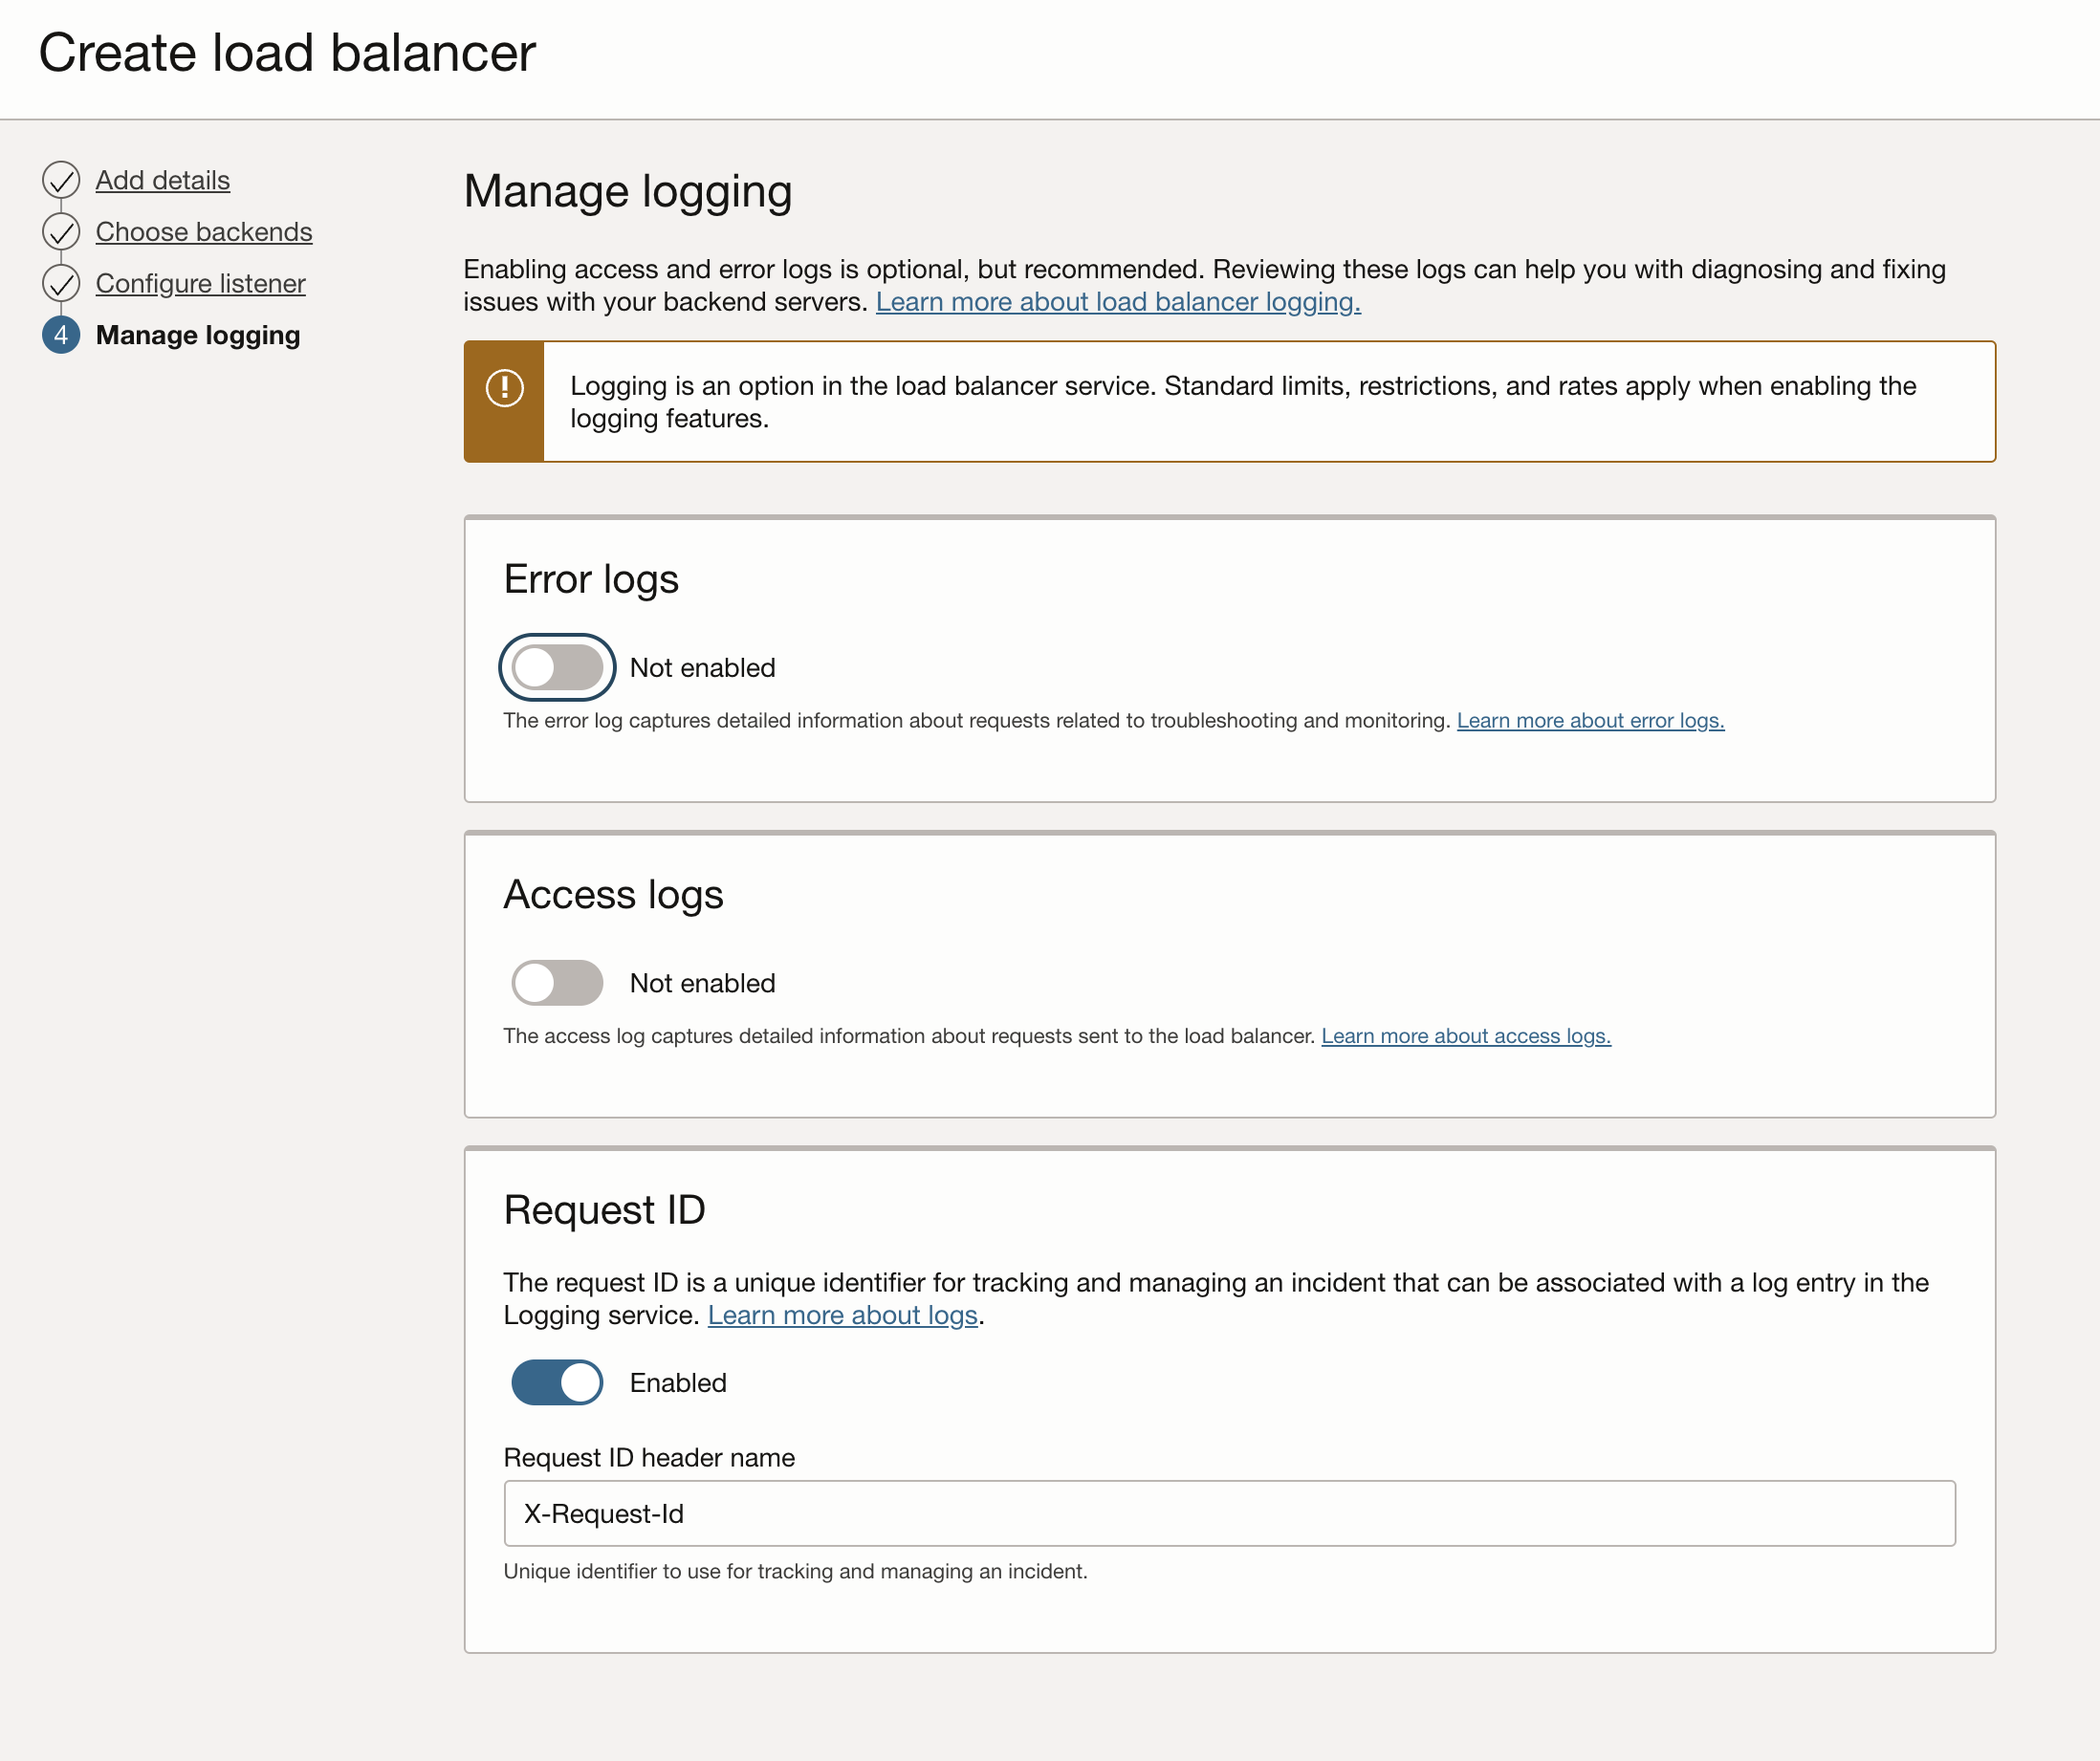Viewport: 2100px width, 1761px height.
Task: Open Learn more about load balancer logging
Action: (1118, 302)
